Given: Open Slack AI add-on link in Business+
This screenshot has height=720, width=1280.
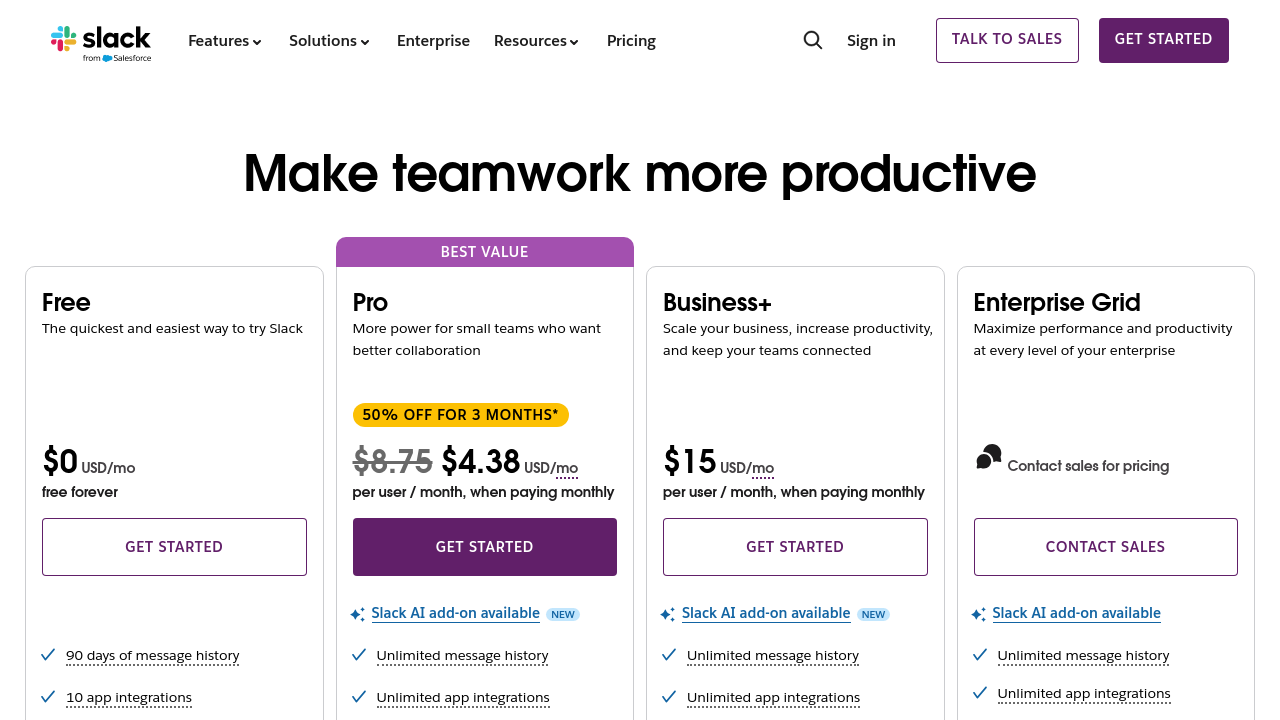Looking at the screenshot, I should click(x=766, y=613).
